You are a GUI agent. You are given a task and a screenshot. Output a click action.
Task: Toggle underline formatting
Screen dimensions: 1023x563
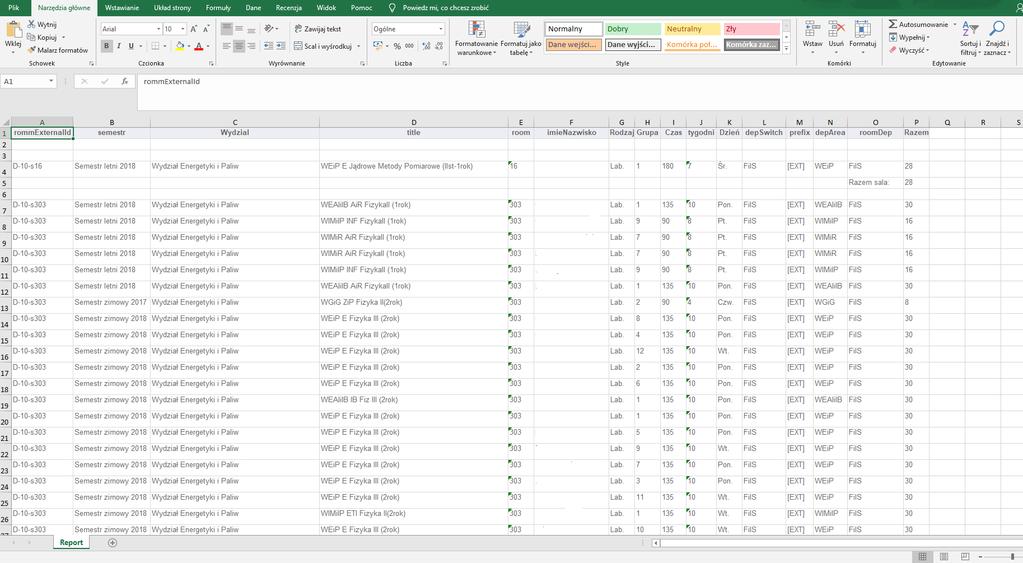coord(131,46)
